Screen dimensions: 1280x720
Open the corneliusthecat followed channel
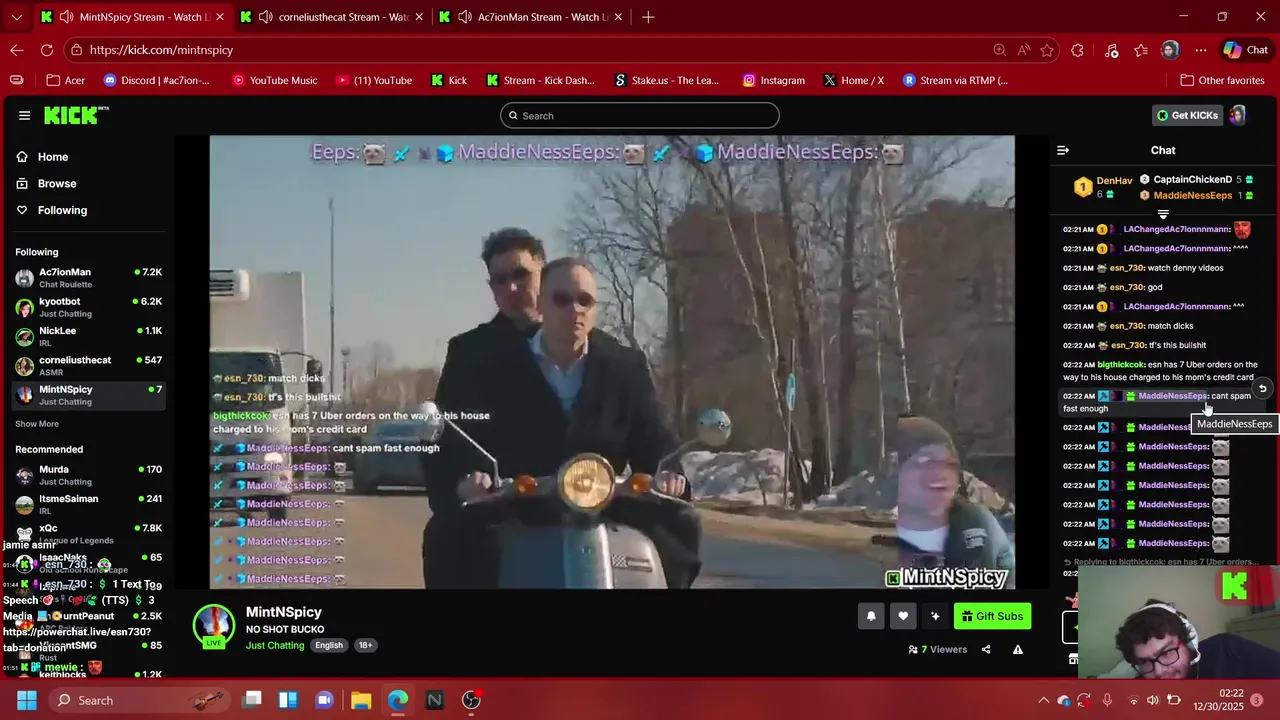pos(88,365)
